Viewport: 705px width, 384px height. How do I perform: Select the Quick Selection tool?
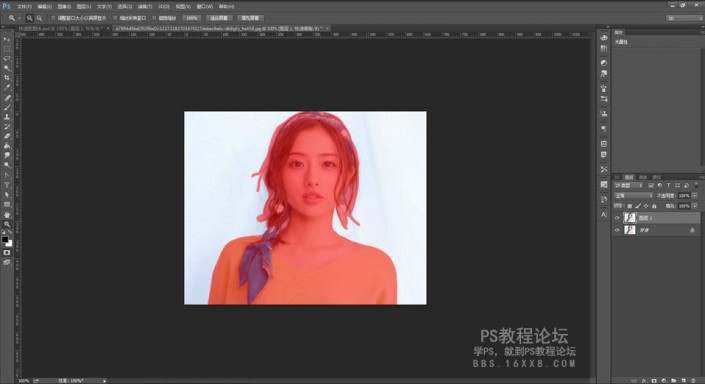coord(7,68)
